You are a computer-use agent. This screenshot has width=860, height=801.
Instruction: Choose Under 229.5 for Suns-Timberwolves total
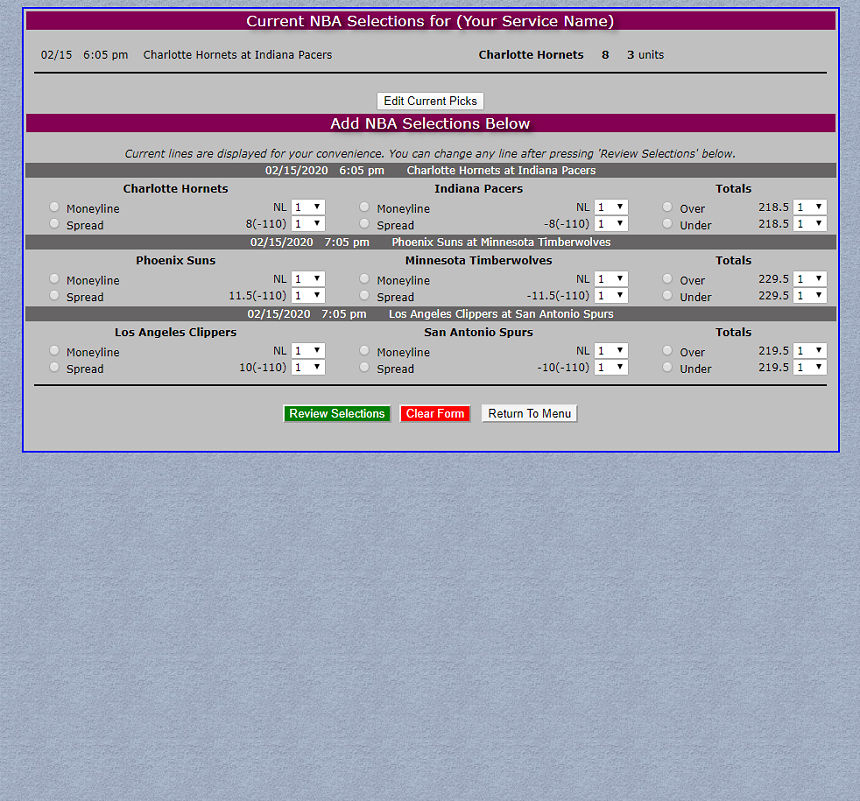pos(667,295)
